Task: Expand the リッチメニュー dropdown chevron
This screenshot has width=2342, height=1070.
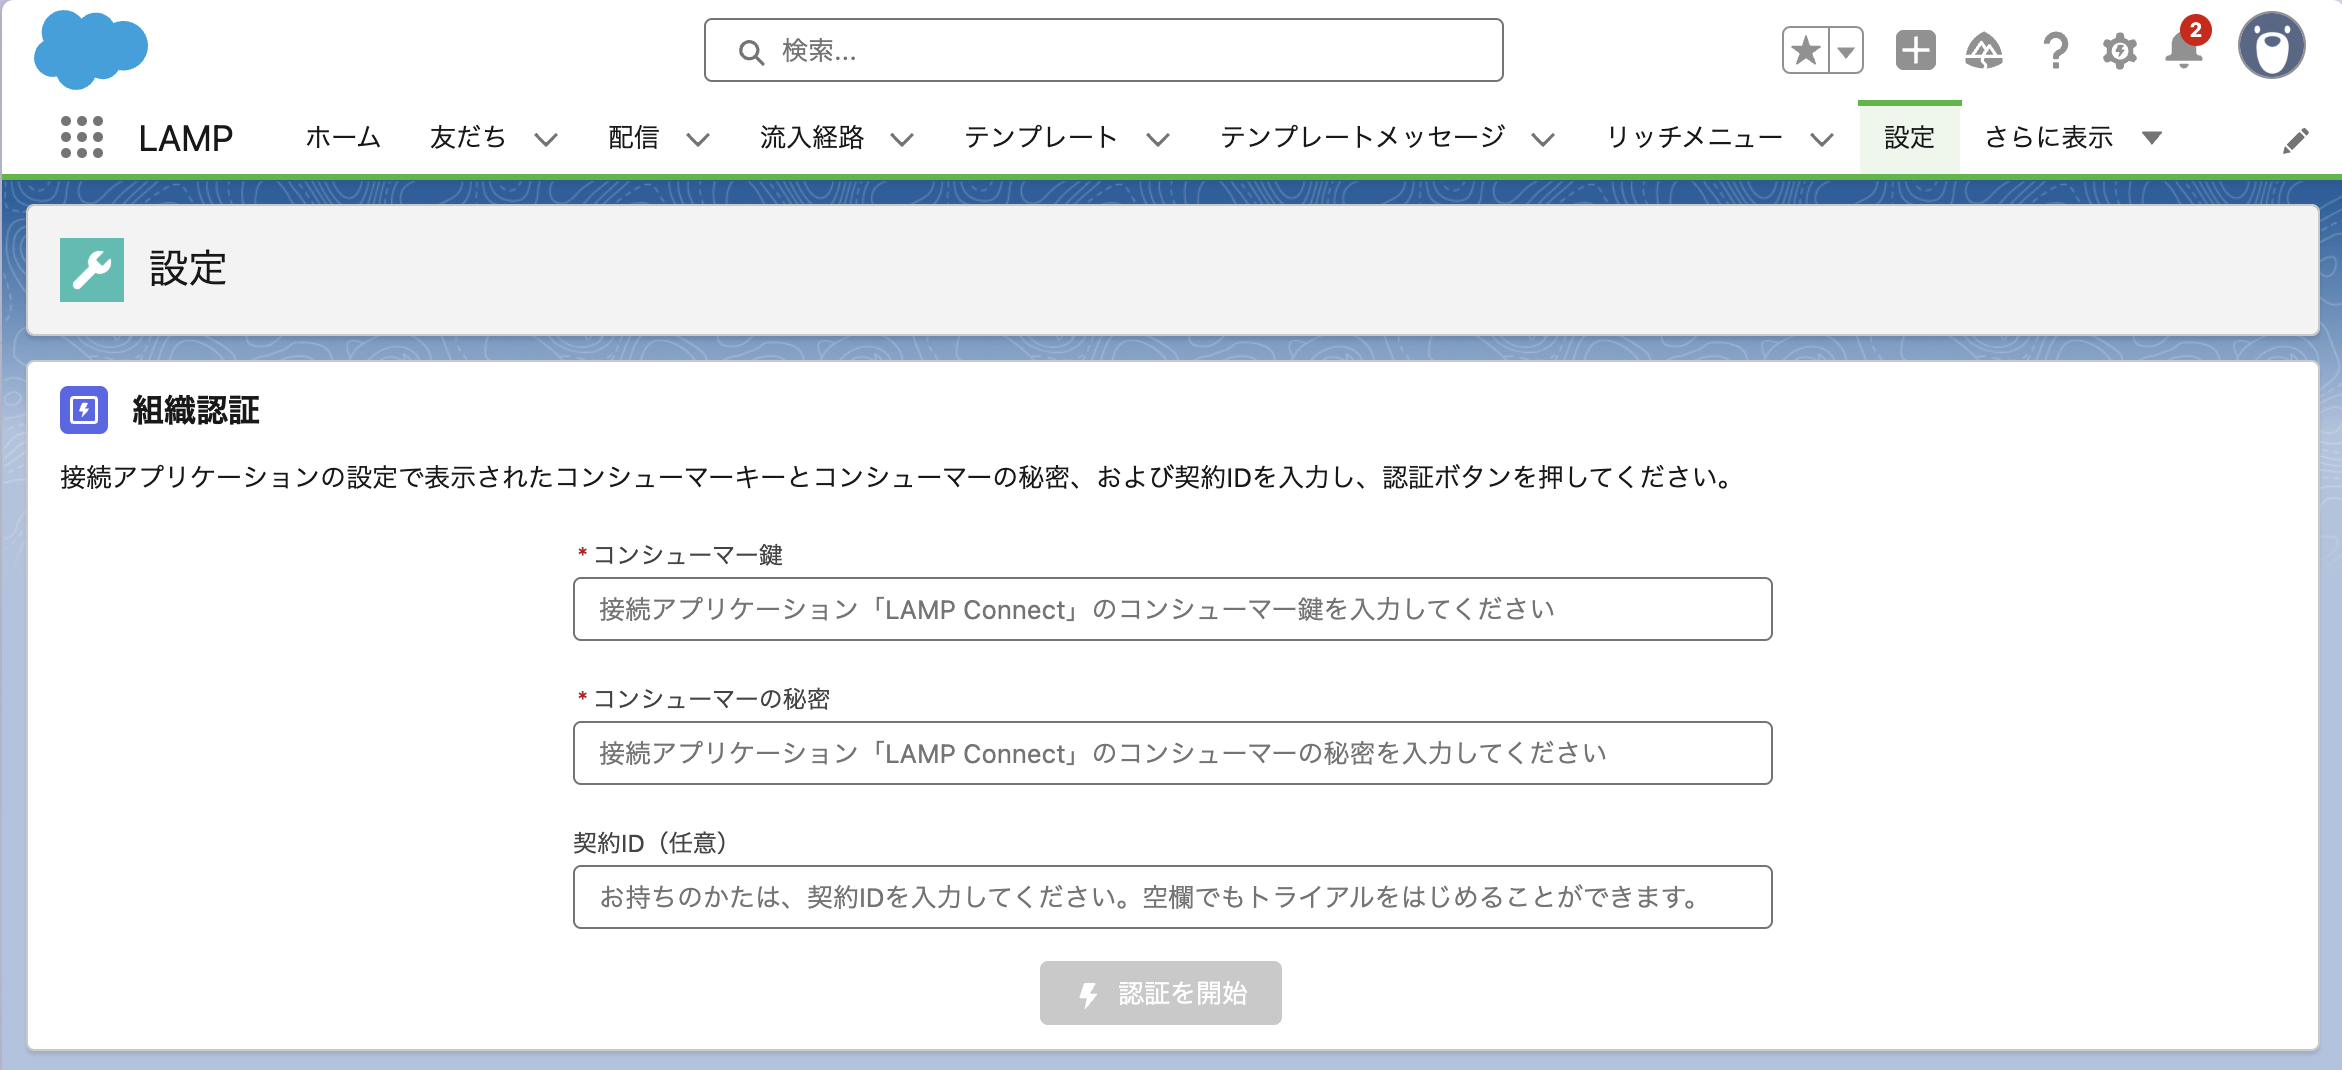Action: (1822, 139)
